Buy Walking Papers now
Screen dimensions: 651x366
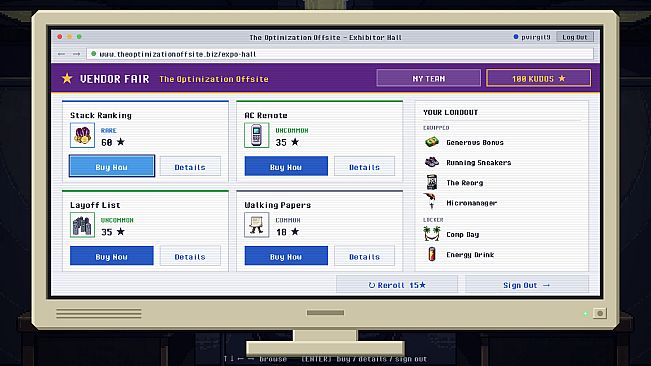pyautogui.click(x=286, y=256)
